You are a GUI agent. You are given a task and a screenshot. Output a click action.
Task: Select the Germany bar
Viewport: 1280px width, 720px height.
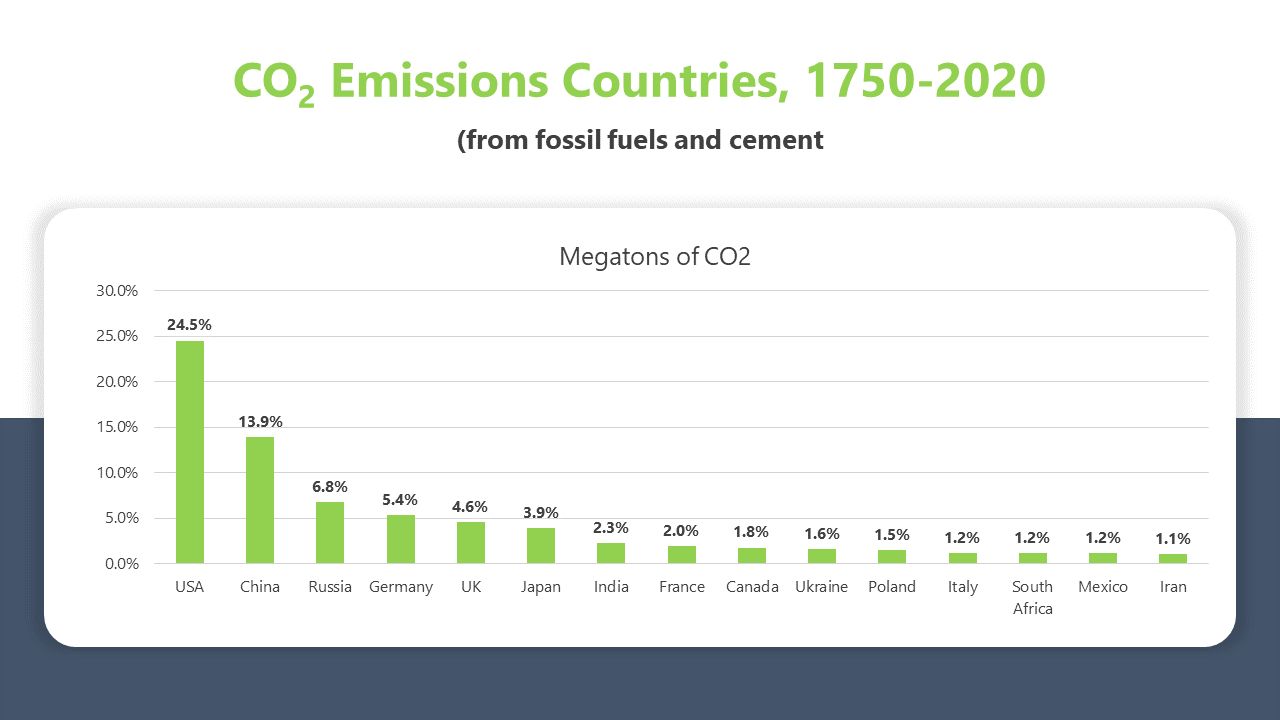(401, 539)
